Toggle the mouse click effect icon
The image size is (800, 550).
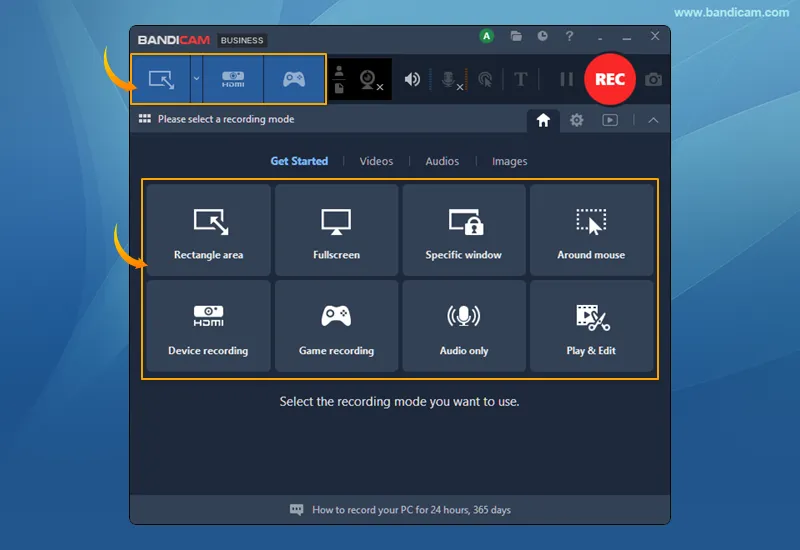pos(485,80)
